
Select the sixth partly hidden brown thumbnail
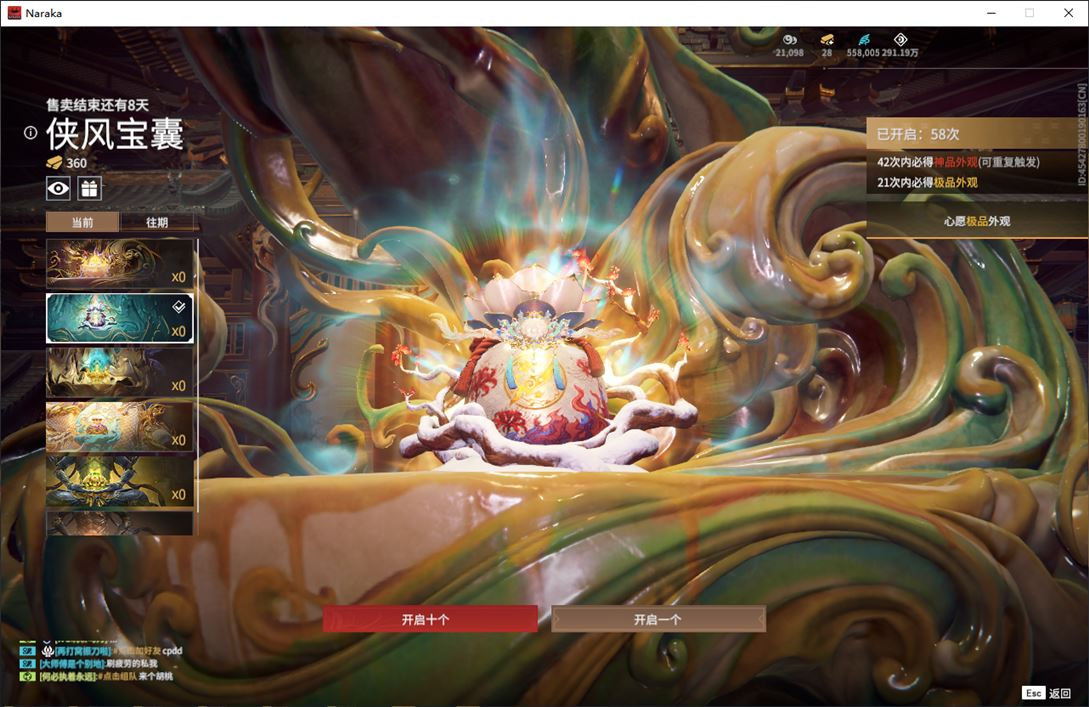click(119, 523)
